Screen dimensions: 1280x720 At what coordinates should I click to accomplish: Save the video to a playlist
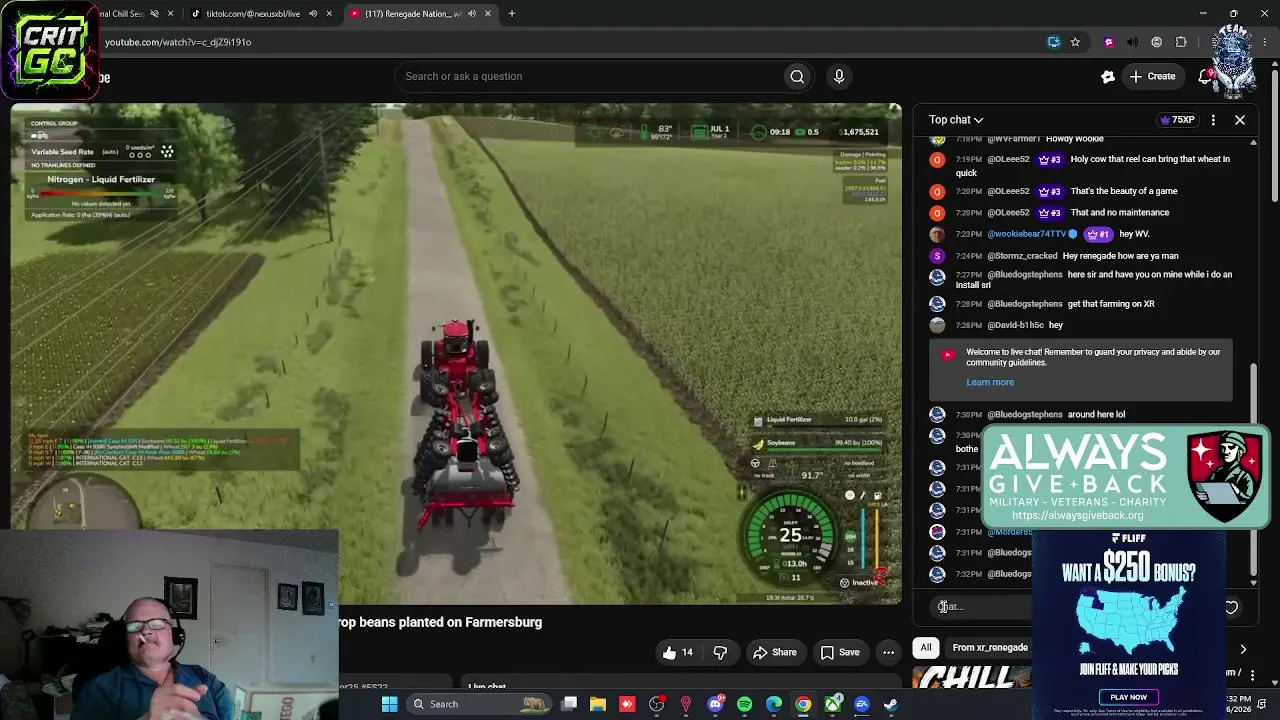839,652
